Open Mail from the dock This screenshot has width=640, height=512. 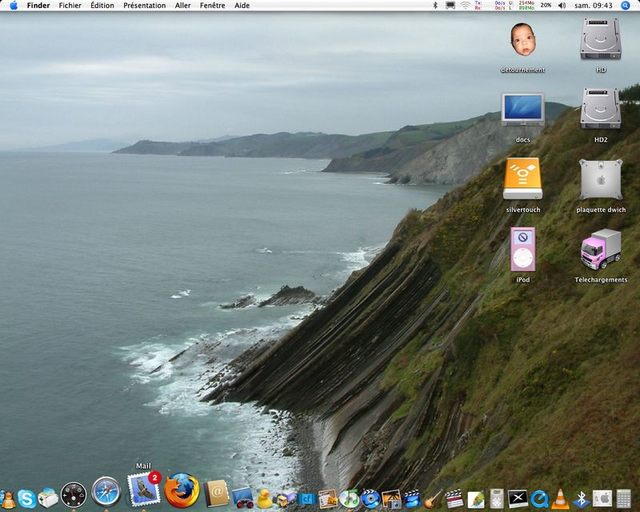(x=143, y=490)
